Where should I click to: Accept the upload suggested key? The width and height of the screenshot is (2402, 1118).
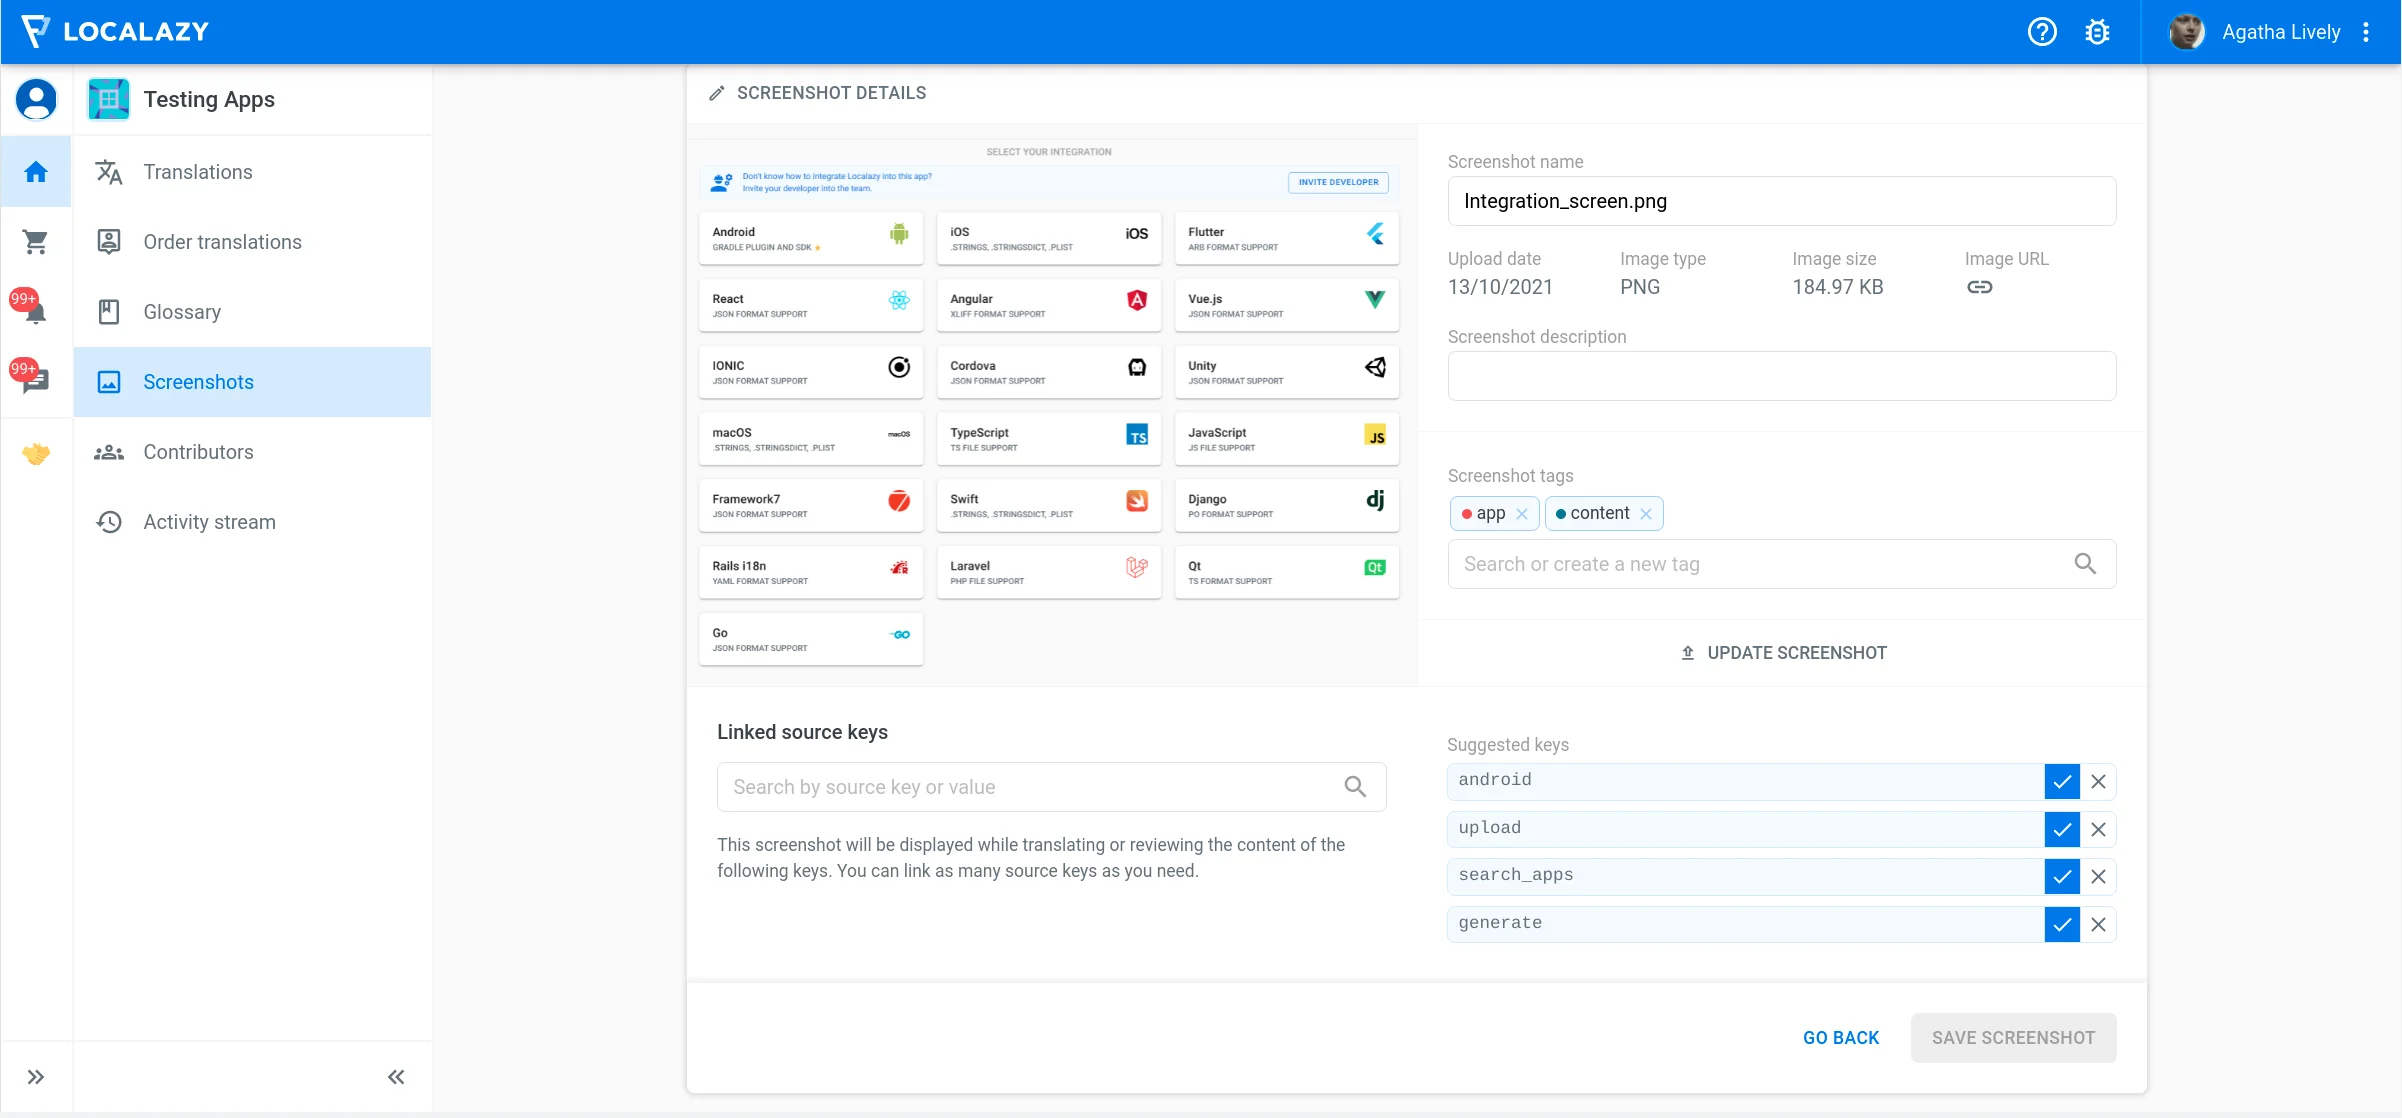(2061, 829)
